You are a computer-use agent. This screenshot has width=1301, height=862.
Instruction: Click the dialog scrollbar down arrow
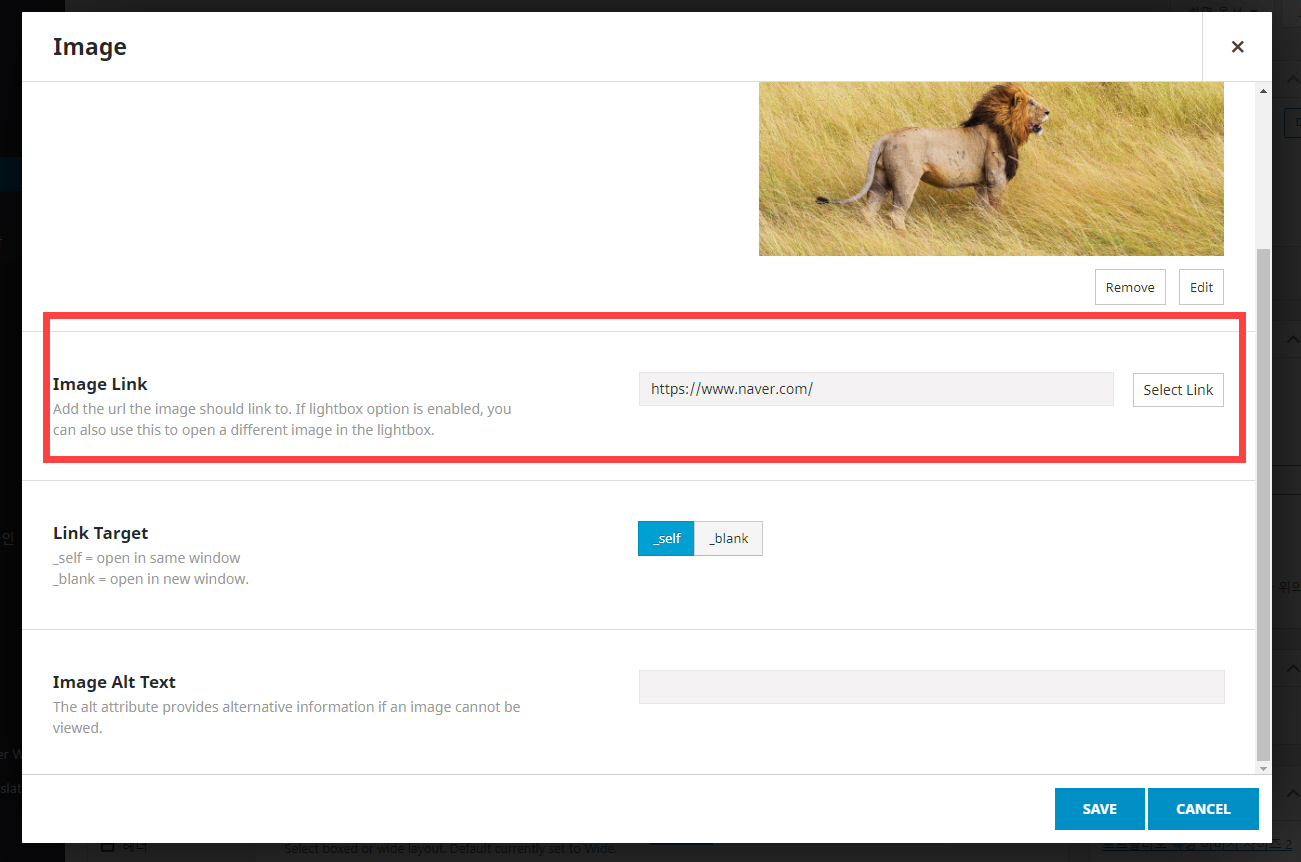coord(1263,767)
